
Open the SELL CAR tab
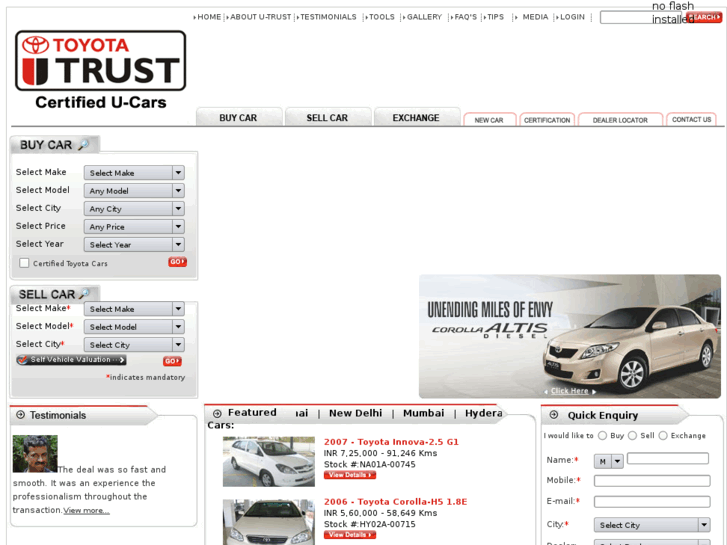(328, 117)
